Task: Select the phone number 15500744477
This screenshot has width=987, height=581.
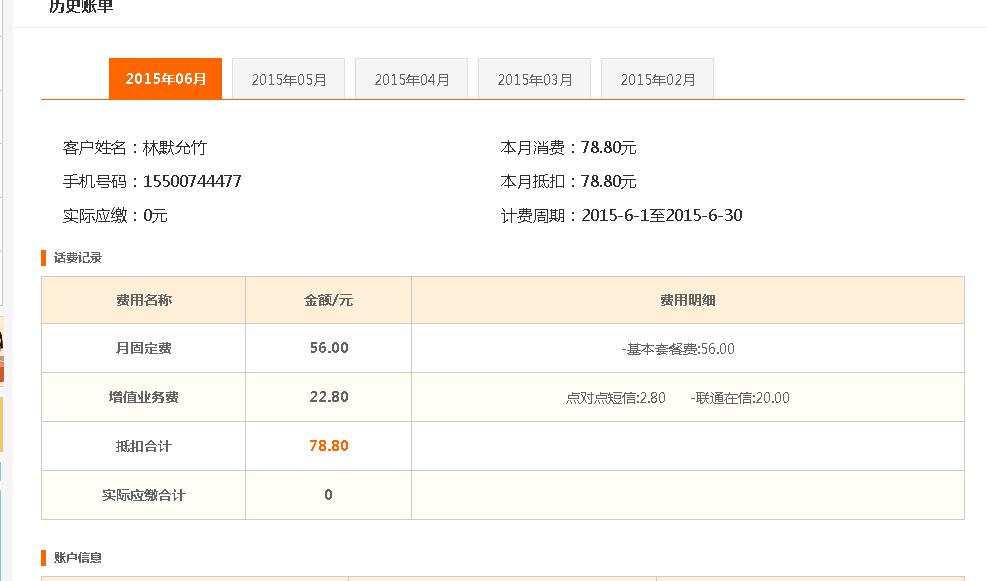Action: pyautogui.click(x=192, y=182)
